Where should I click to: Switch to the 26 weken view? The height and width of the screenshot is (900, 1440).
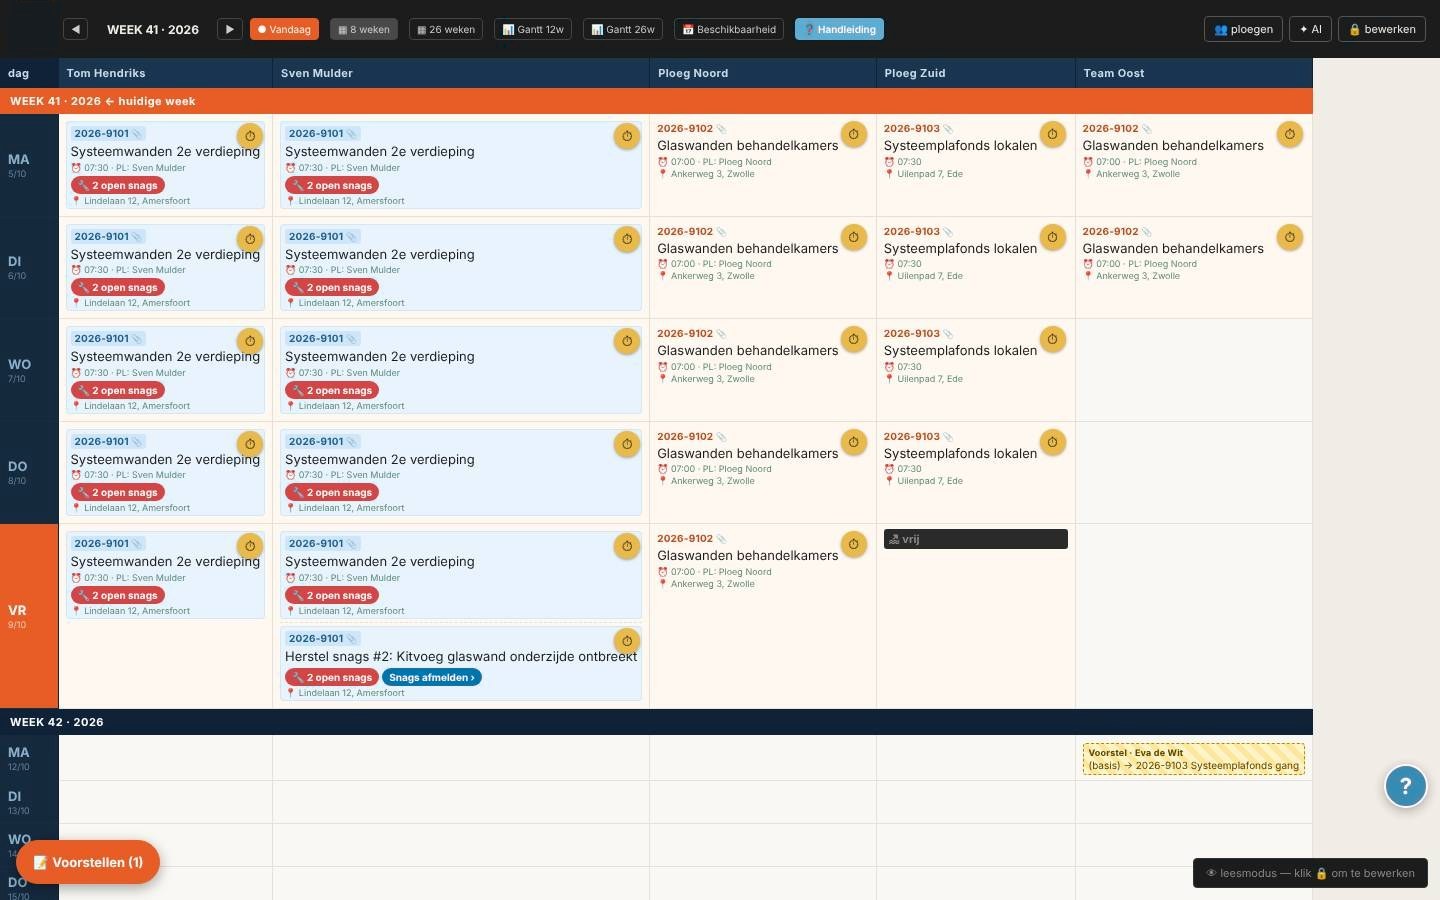pos(446,29)
